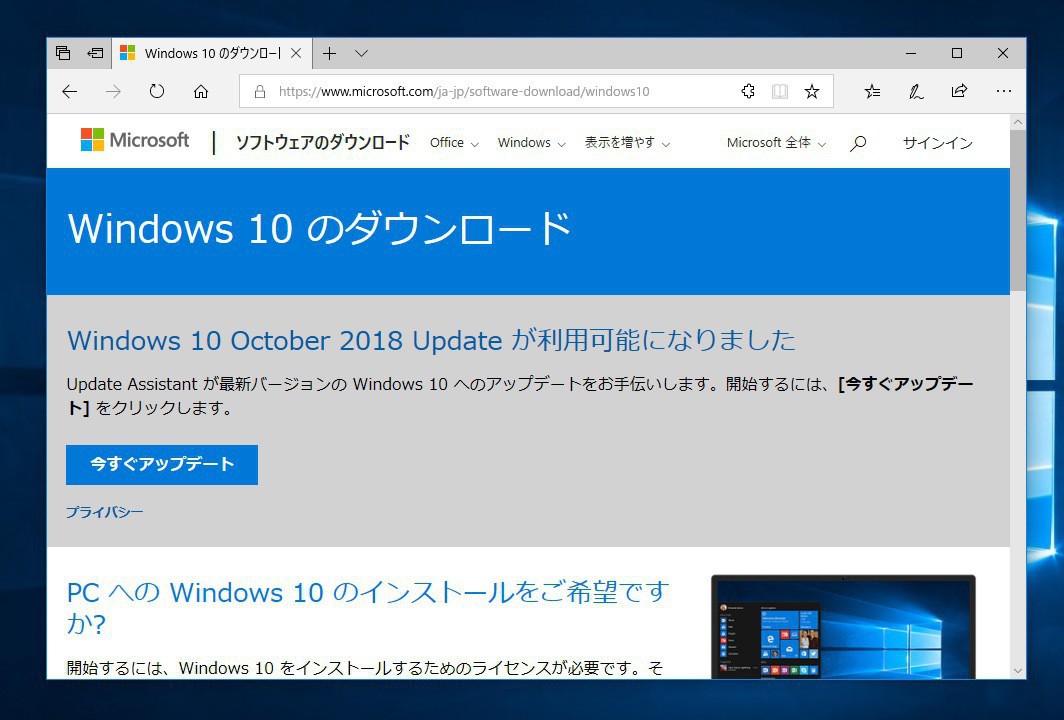This screenshot has width=1064, height=720.
Task: Click scrollbar up arrow
Action: pos(1018,122)
